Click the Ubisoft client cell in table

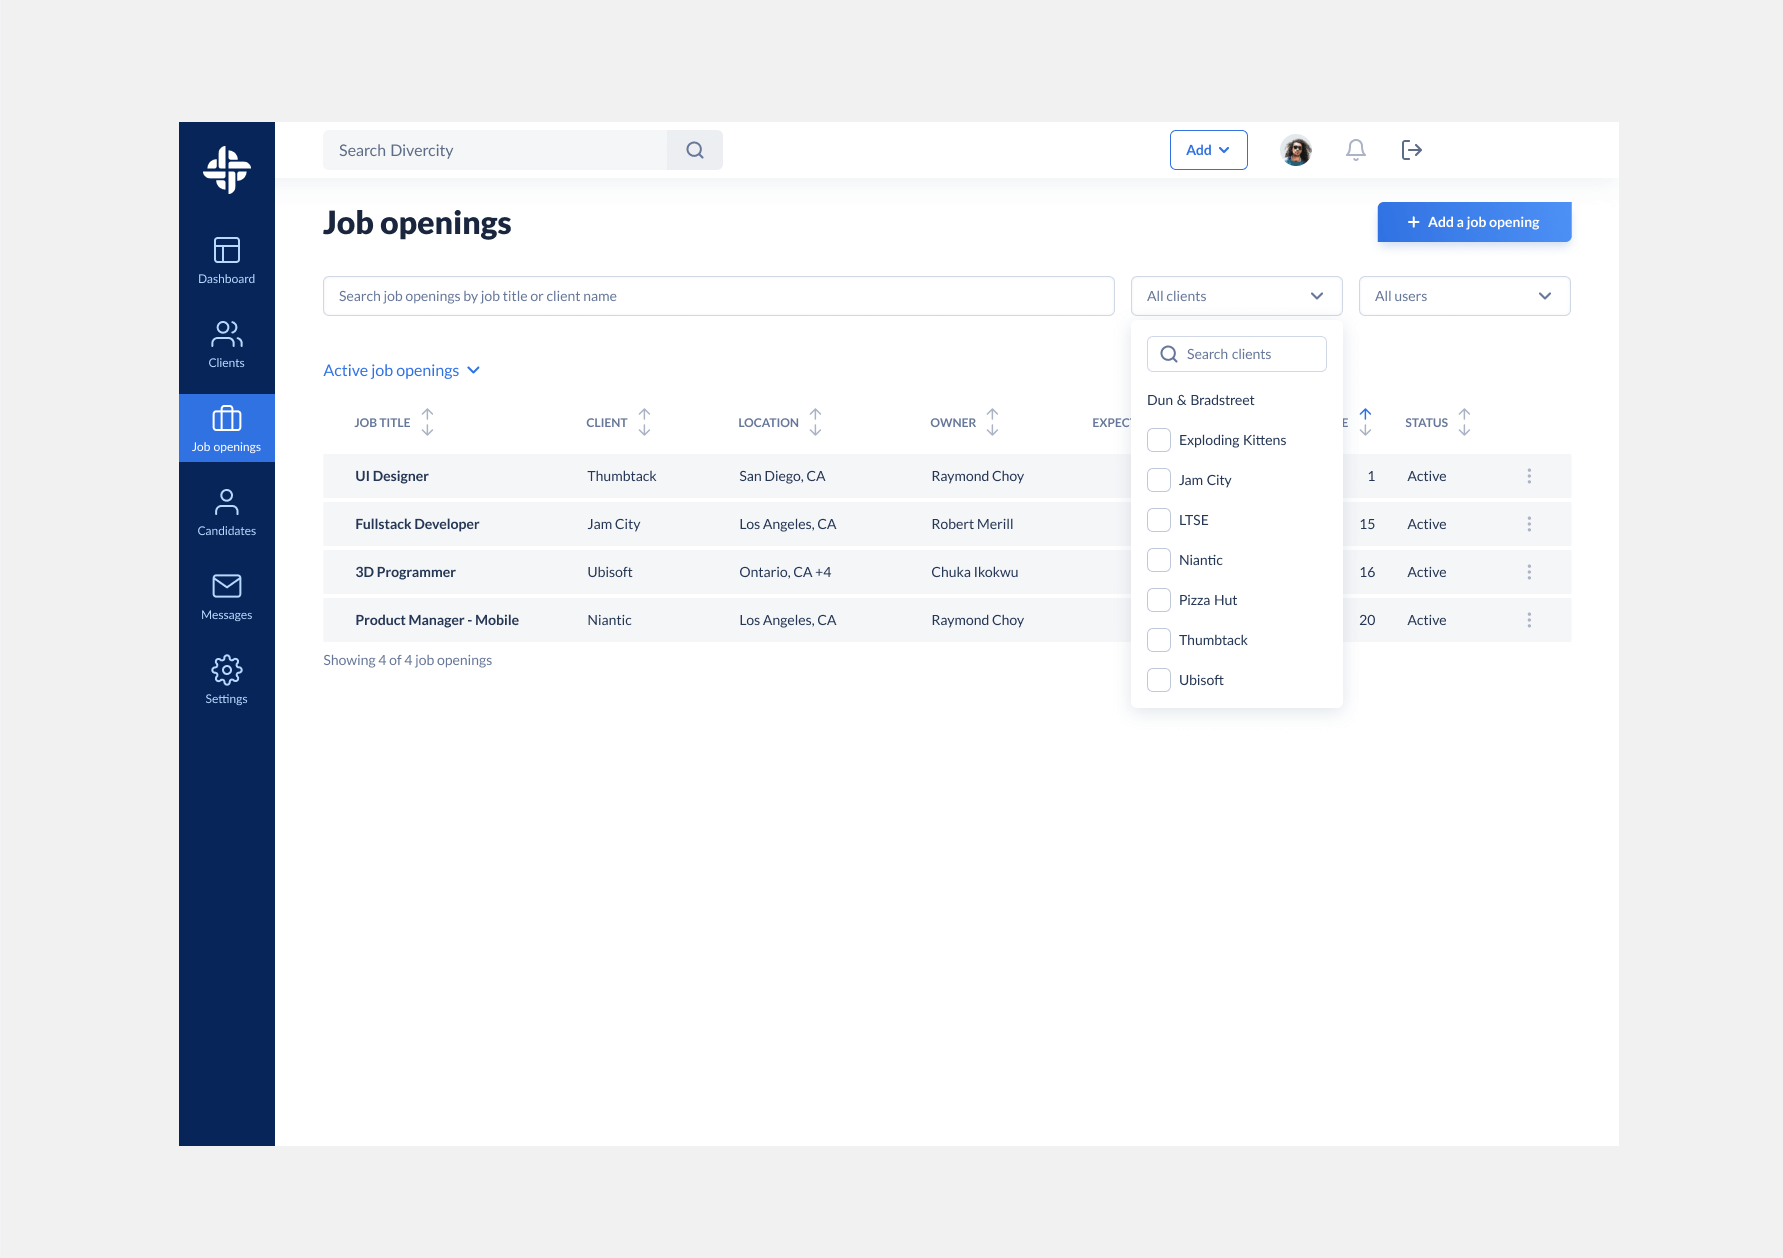[610, 572]
